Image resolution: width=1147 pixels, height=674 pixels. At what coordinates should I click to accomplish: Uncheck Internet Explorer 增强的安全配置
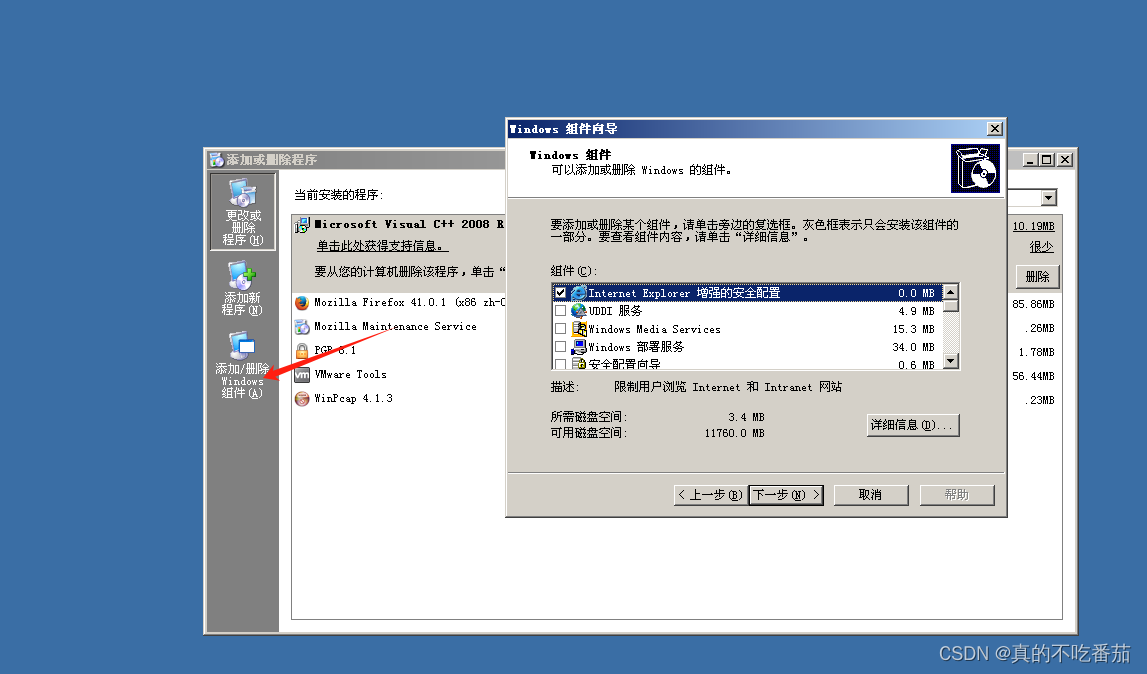tap(560, 293)
